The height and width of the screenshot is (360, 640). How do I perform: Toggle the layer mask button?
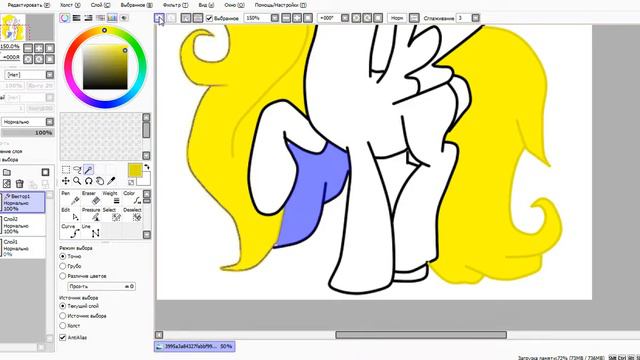point(45,172)
